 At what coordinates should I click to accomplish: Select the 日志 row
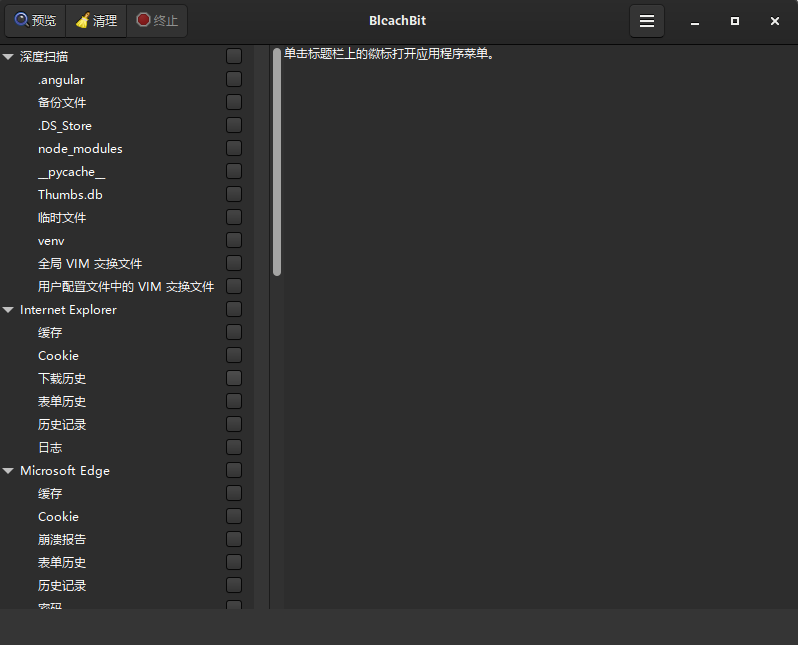[x=127, y=447]
